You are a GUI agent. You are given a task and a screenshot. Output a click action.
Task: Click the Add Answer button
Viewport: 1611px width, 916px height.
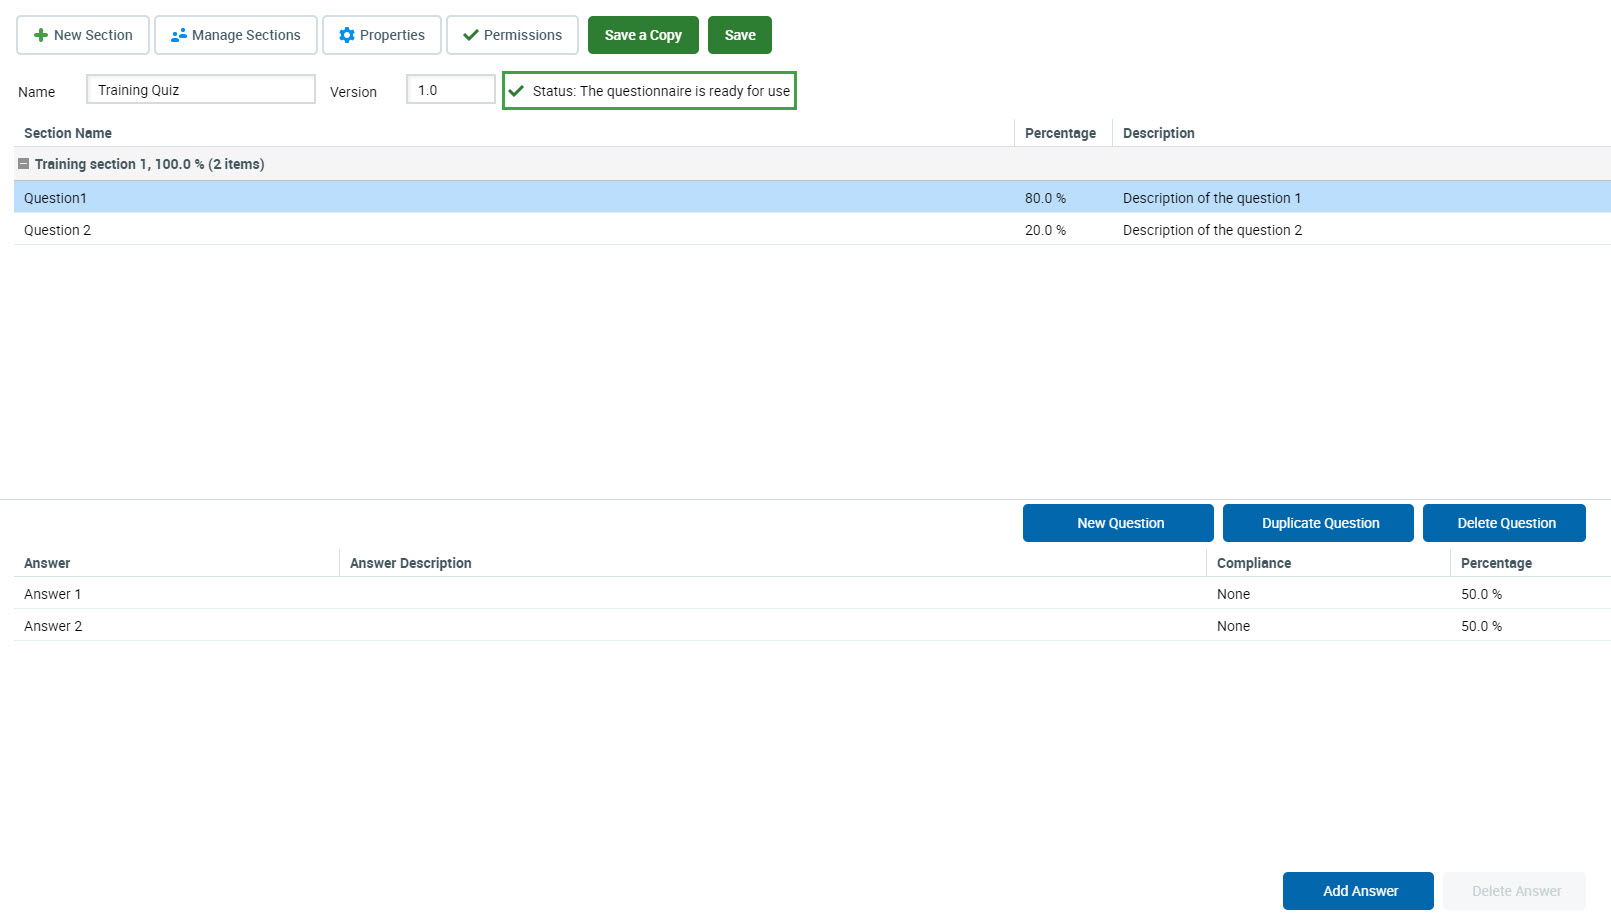[x=1358, y=891]
